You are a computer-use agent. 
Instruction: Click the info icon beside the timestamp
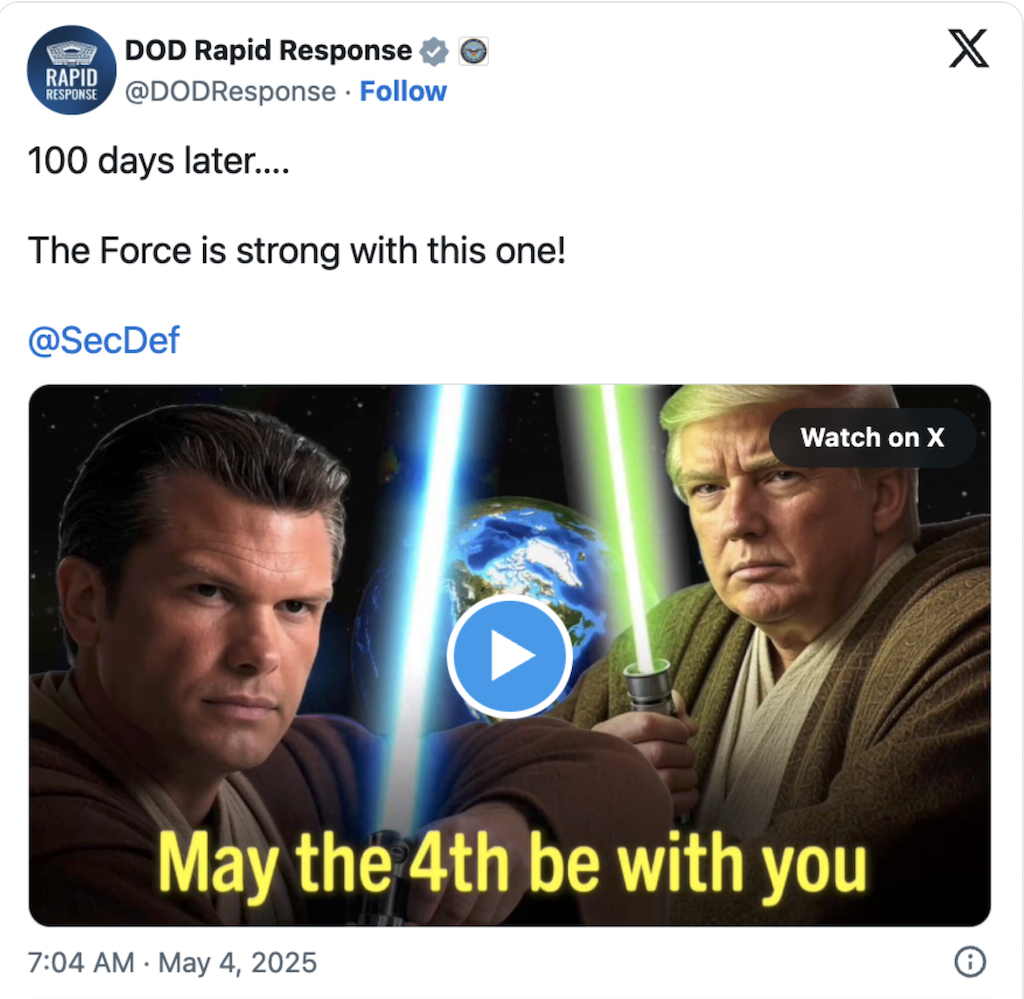coord(970,962)
